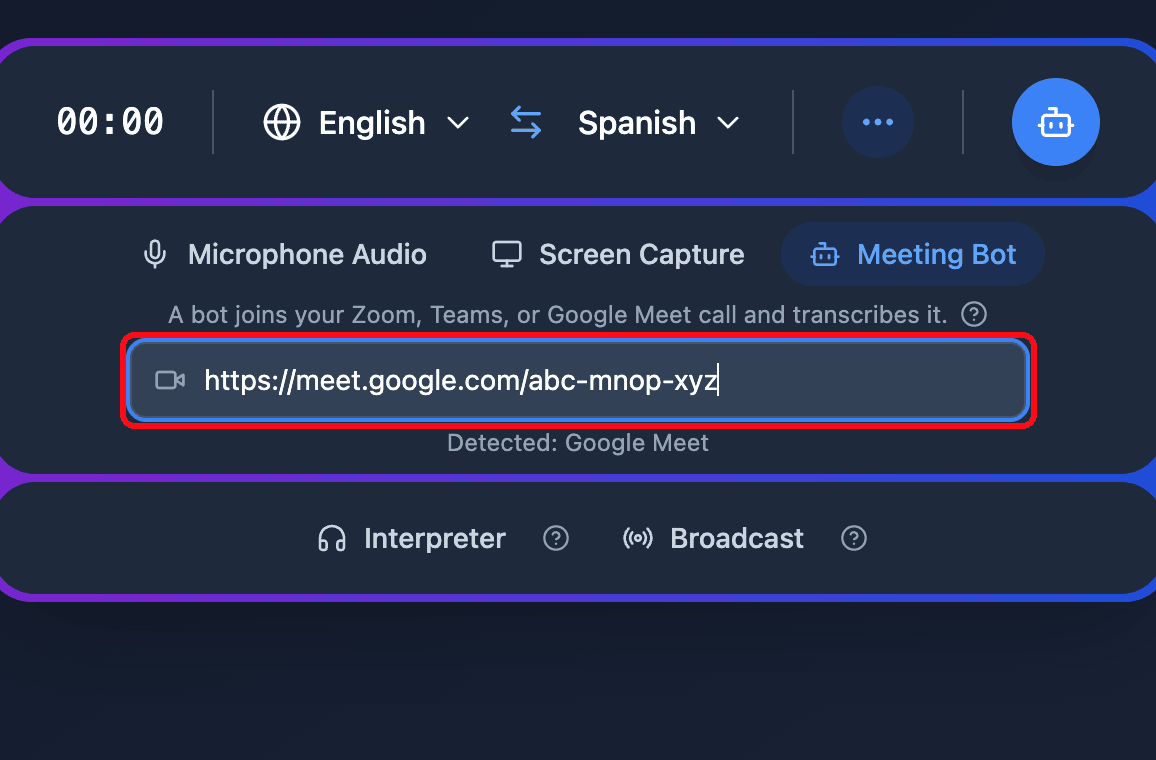Click the broadcast signal icon
This screenshot has width=1156, height=760.
[x=638, y=539]
